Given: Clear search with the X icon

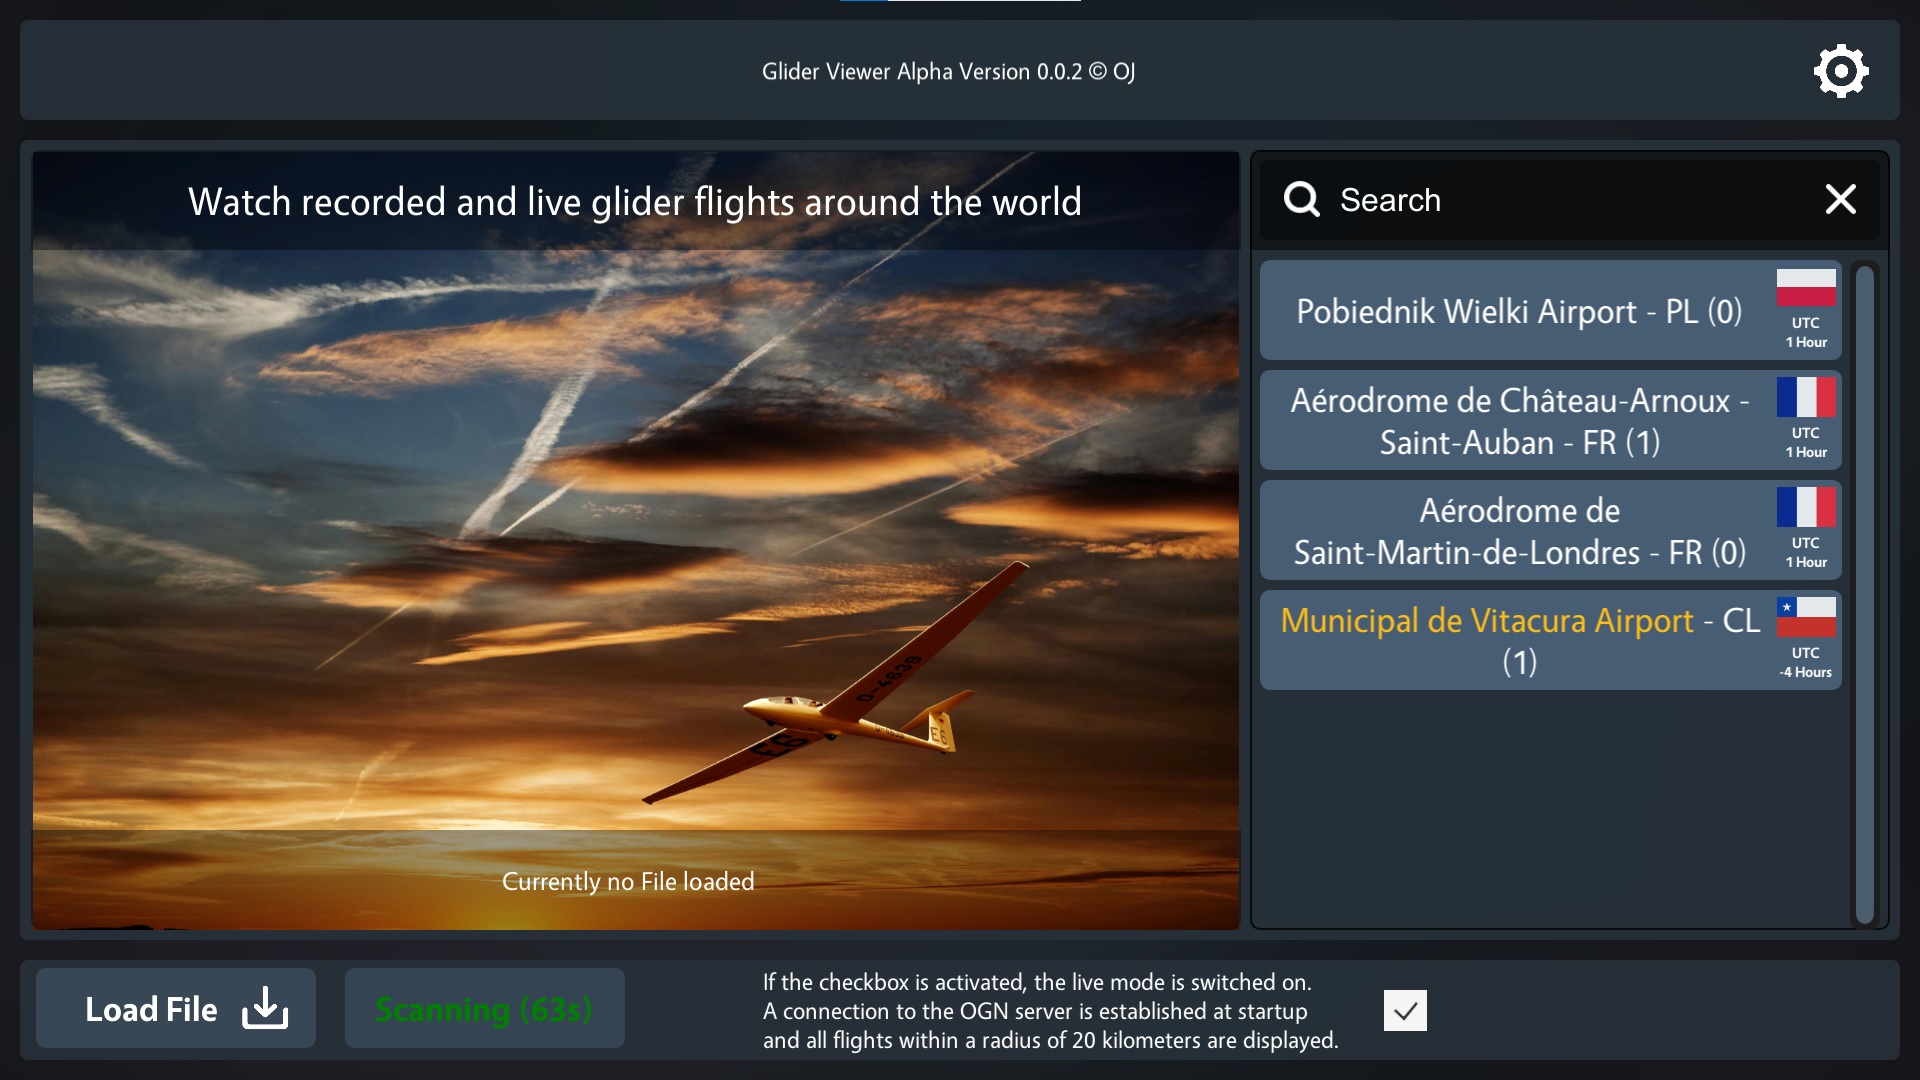Looking at the screenshot, I should tap(1841, 199).
